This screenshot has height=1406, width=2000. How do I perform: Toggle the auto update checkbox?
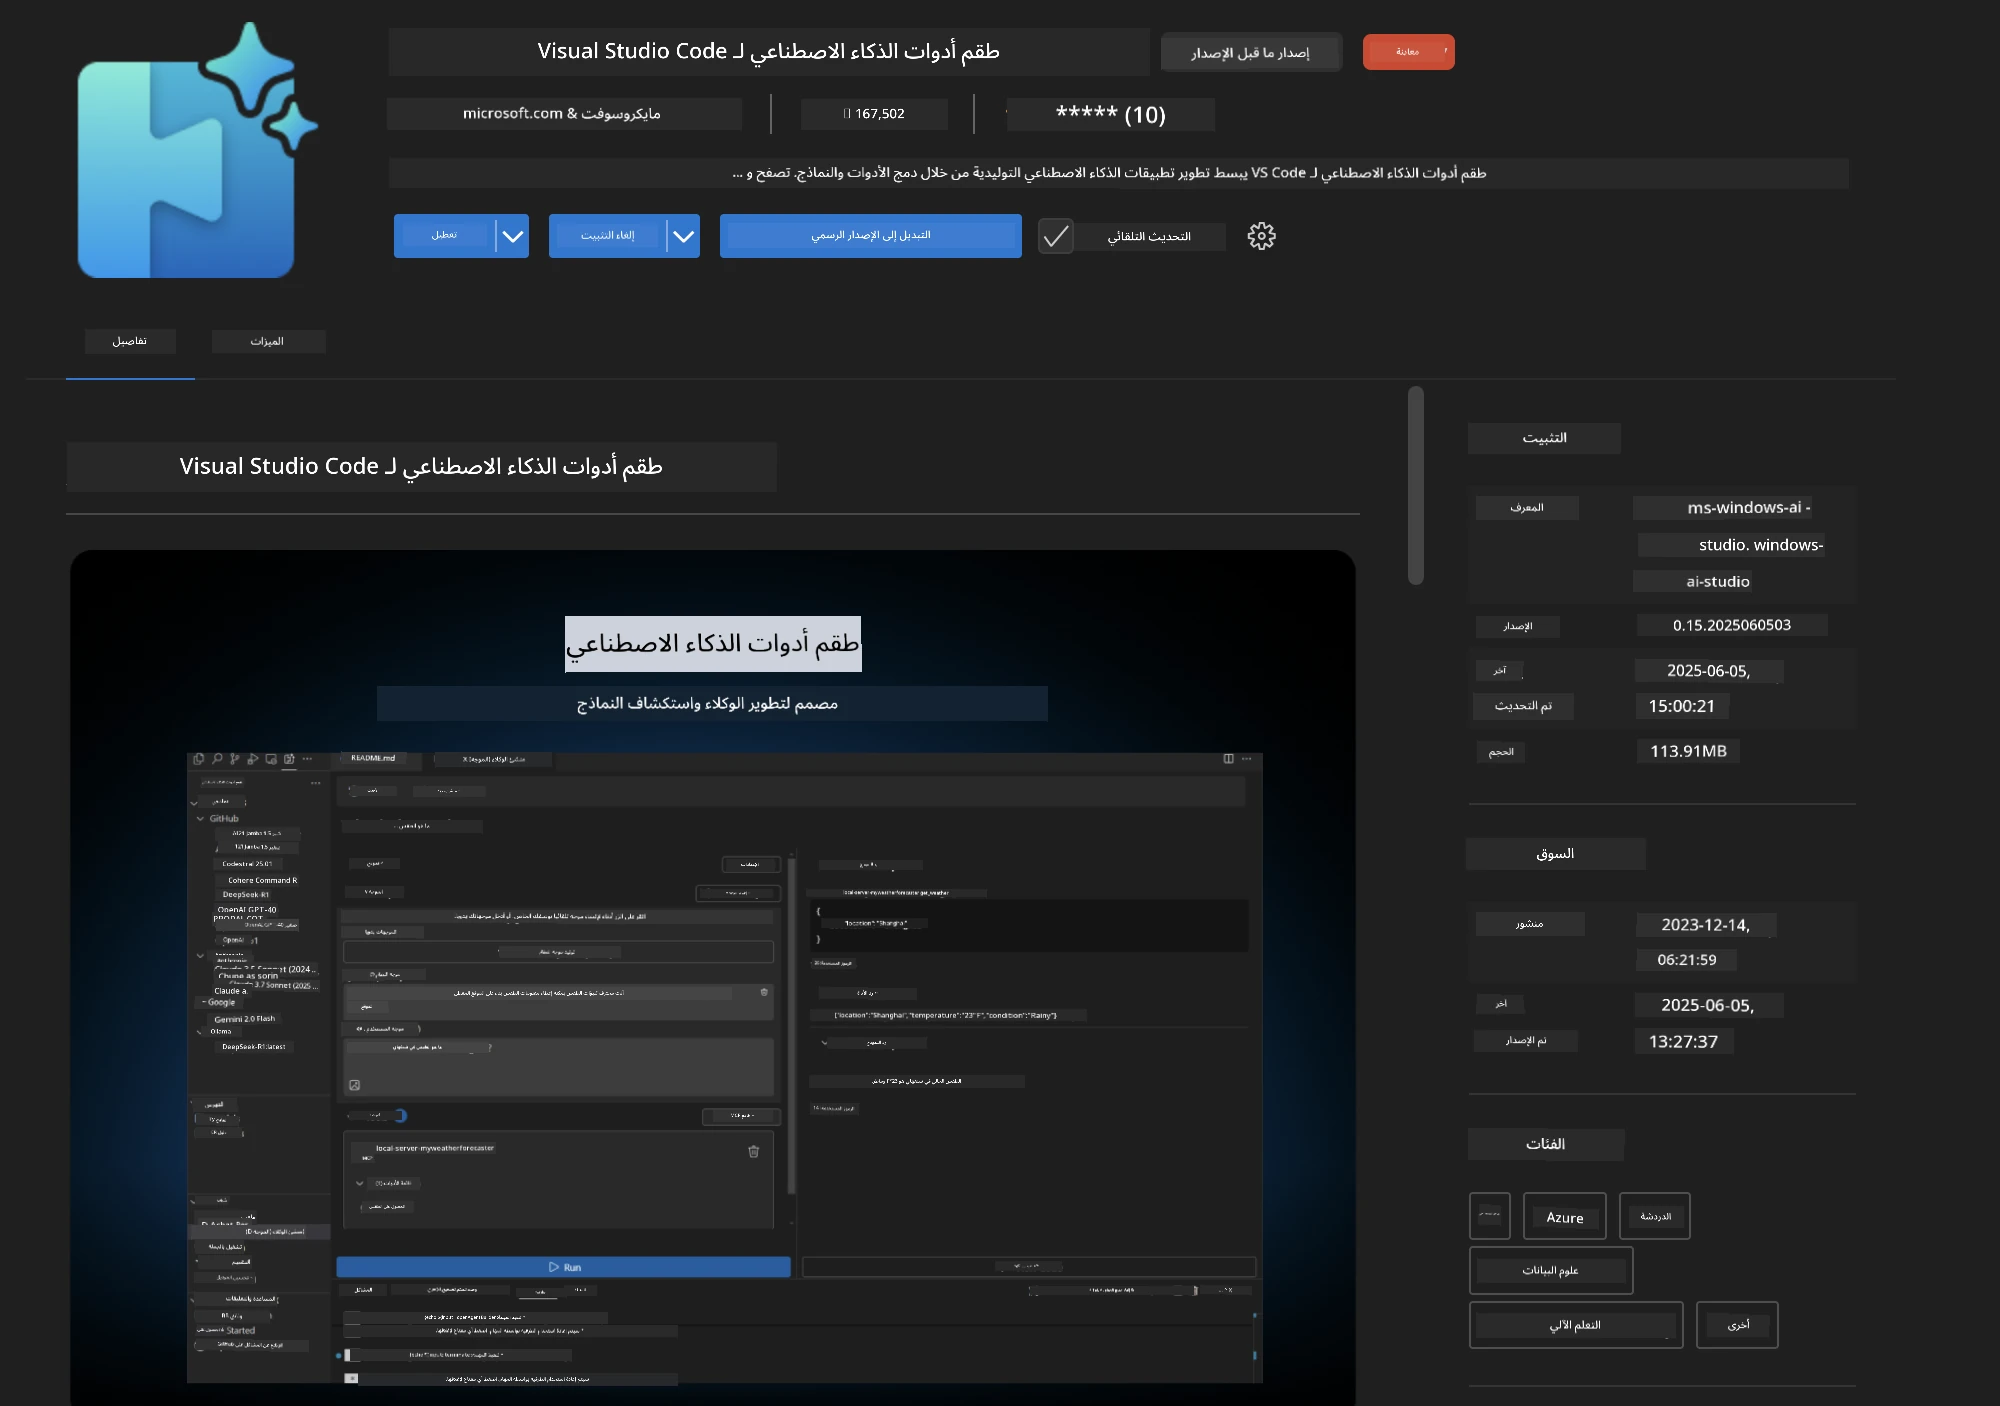click(x=1055, y=236)
